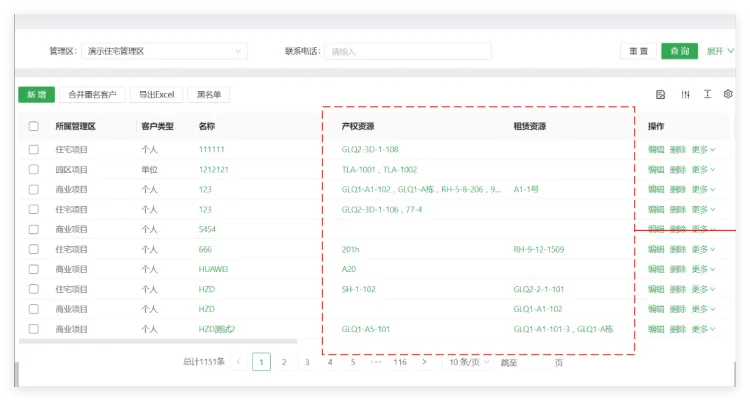
Task: Open rental resource link RH-9-12-1509
Action: [x=539, y=249]
